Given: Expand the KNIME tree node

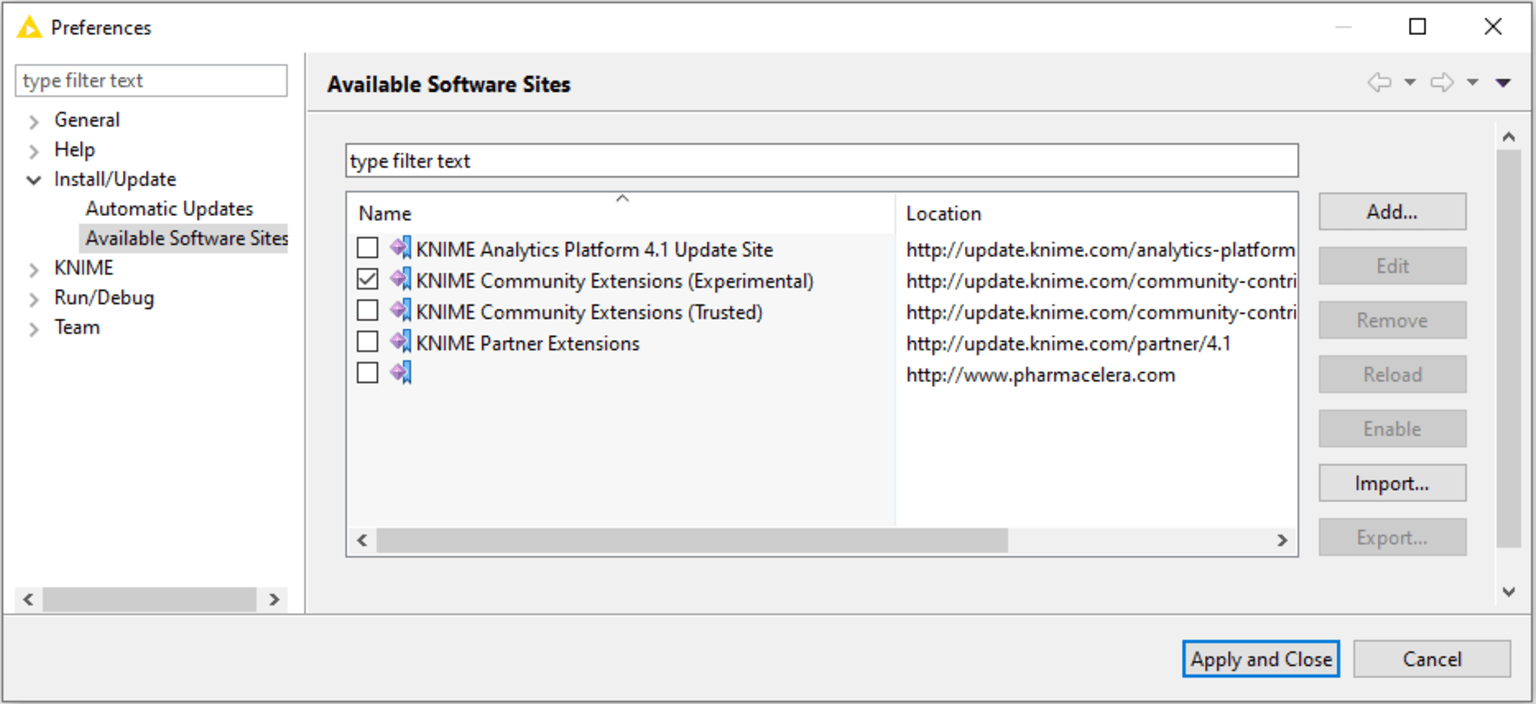Looking at the screenshot, I should [x=35, y=269].
